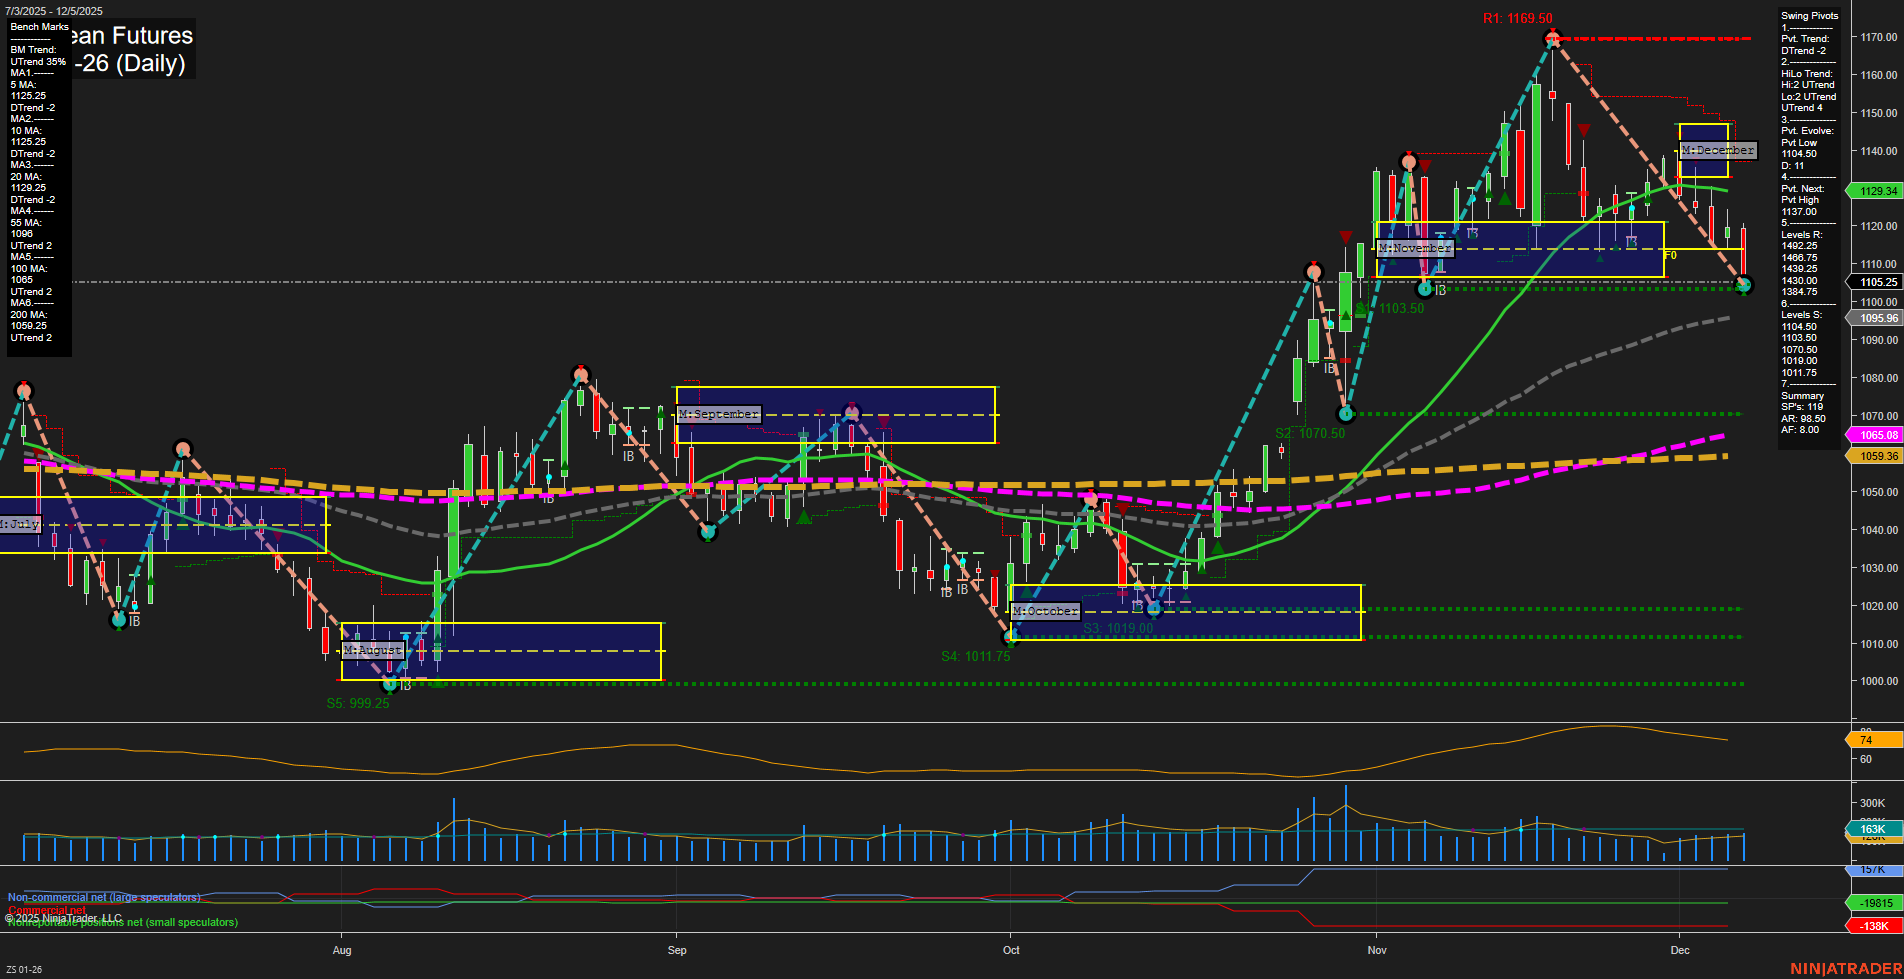This screenshot has height=979, width=1904.
Task: Click the R1: 1169.50 resistance label
Action: click(1516, 17)
